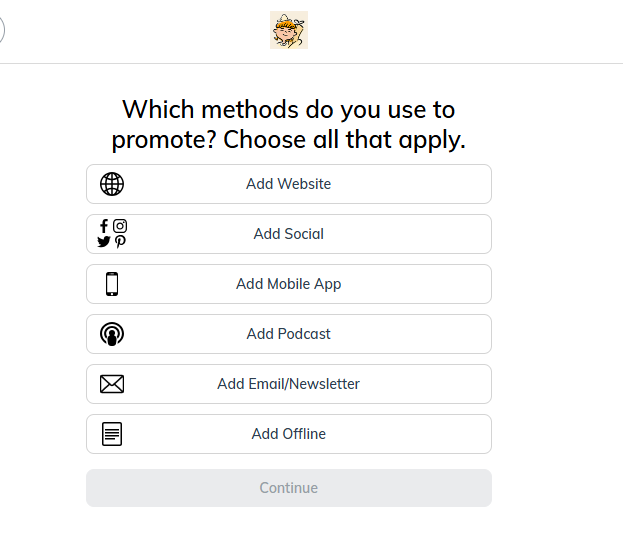Choose the Add Social label

tap(288, 234)
